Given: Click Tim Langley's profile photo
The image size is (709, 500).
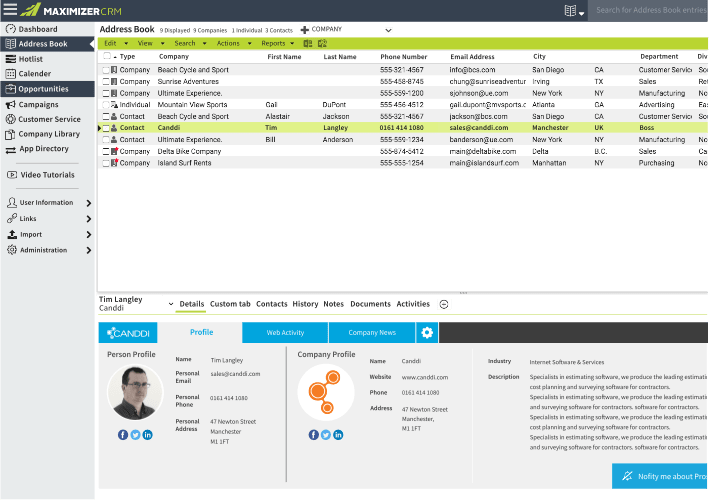Looking at the screenshot, I should pyautogui.click(x=135, y=392).
